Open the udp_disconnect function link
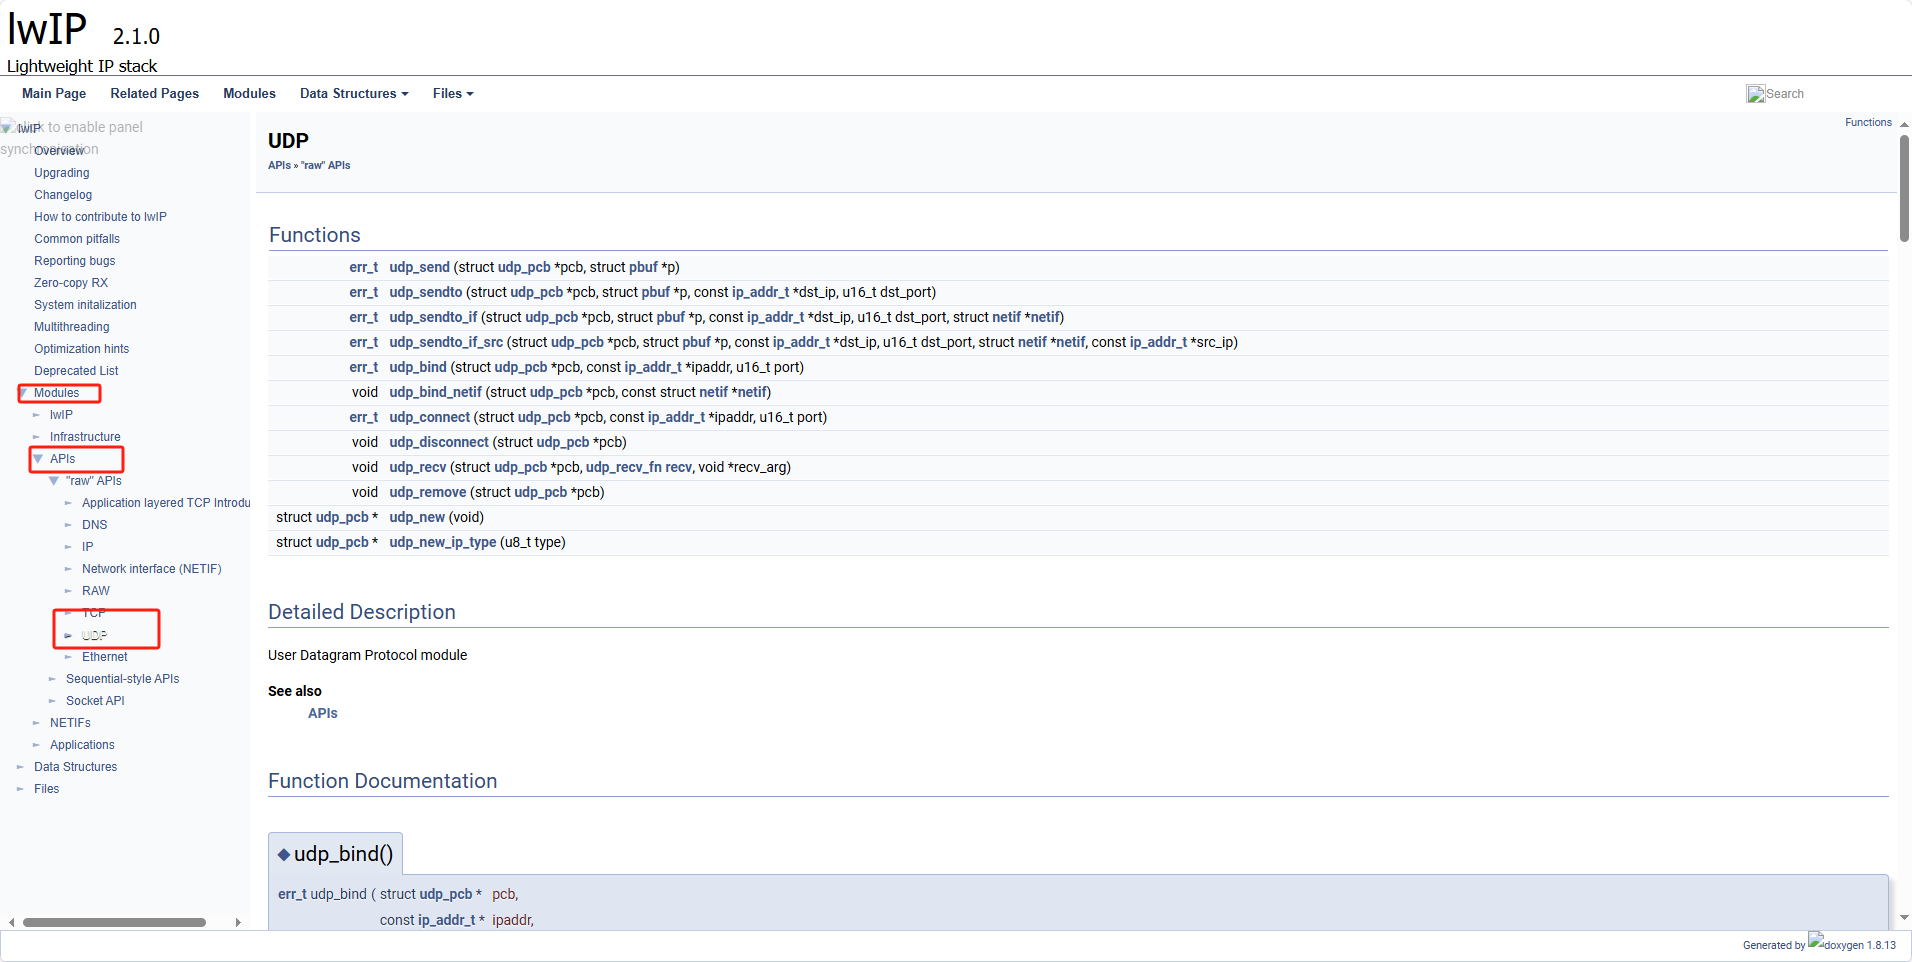 pos(439,442)
